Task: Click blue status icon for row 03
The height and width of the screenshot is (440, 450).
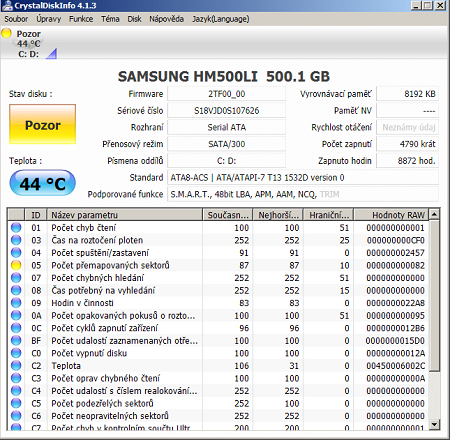Action: click(x=16, y=240)
